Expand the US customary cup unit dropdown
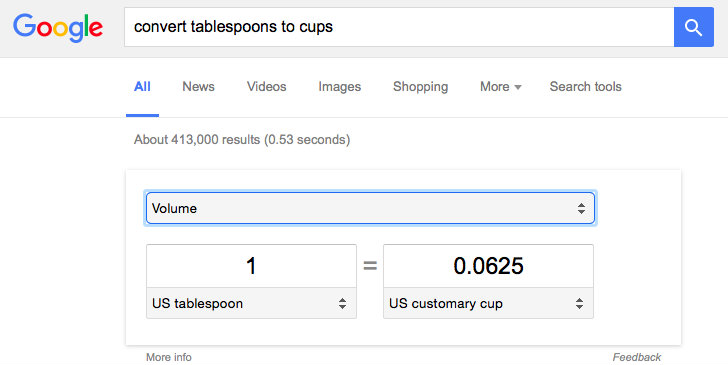This screenshot has width=728, height=365. coord(488,303)
